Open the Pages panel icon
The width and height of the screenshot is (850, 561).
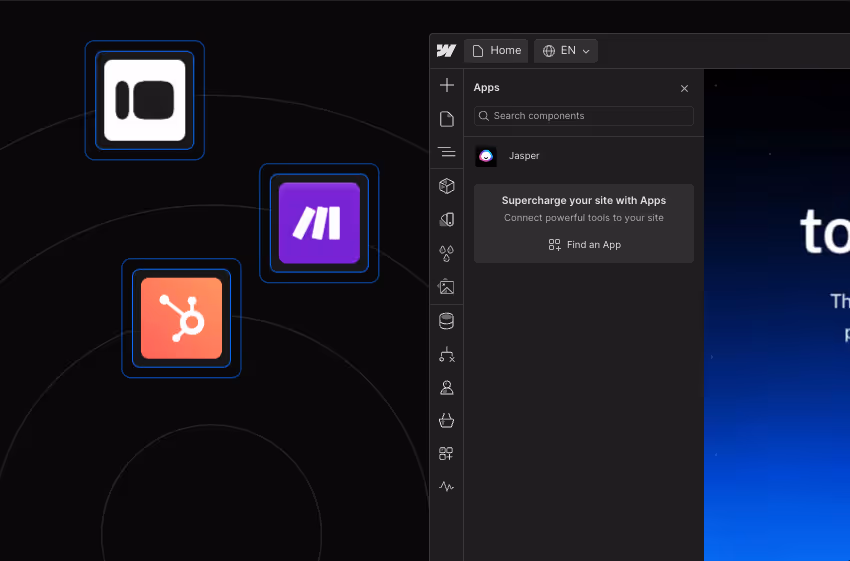447,119
